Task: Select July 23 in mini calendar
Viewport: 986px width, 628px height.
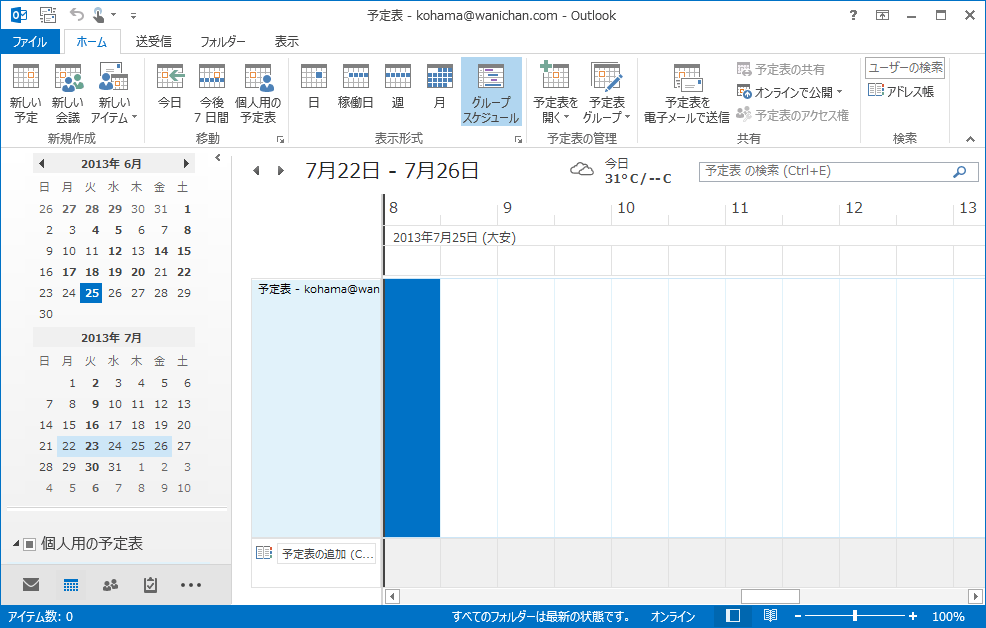Action: click(x=92, y=446)
